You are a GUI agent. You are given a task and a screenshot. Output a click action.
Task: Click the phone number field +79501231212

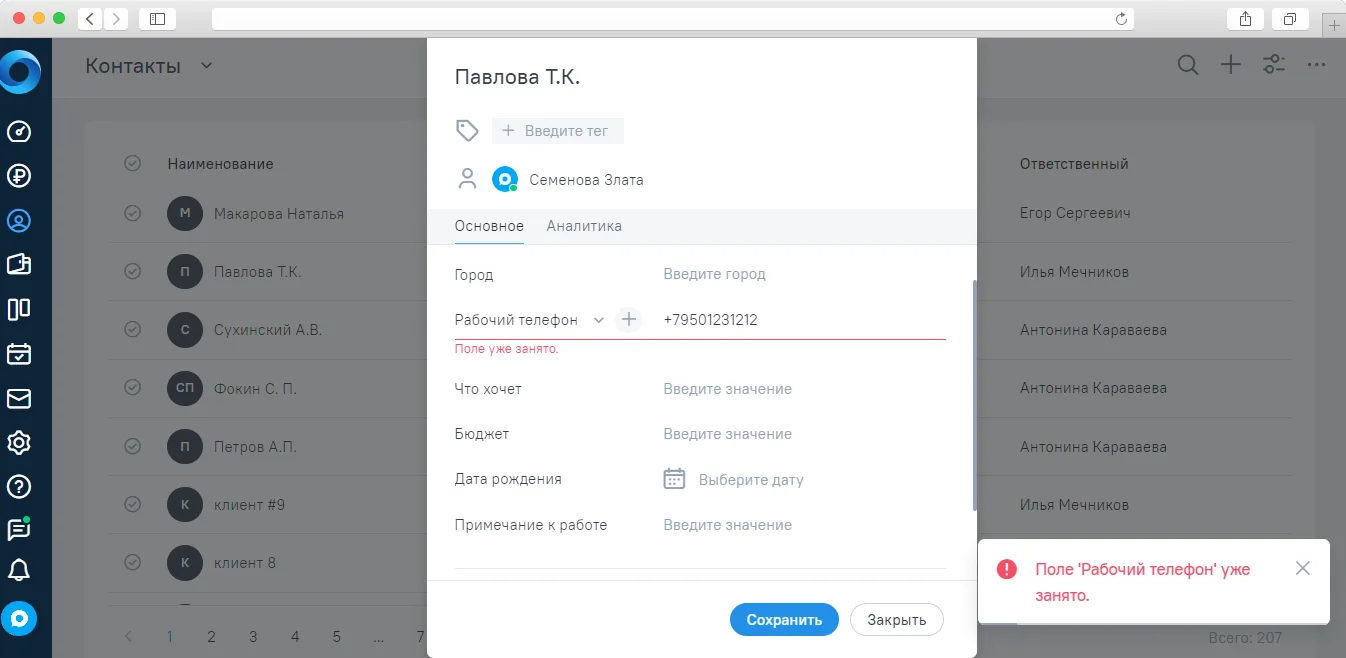[x=804, y=320]
